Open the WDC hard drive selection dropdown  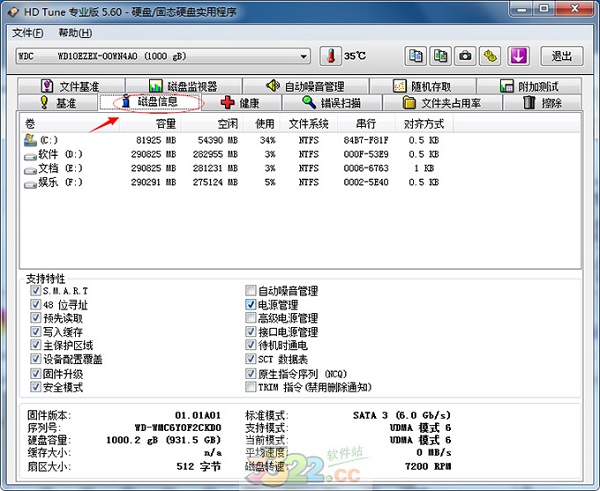[x=303, y=56]
